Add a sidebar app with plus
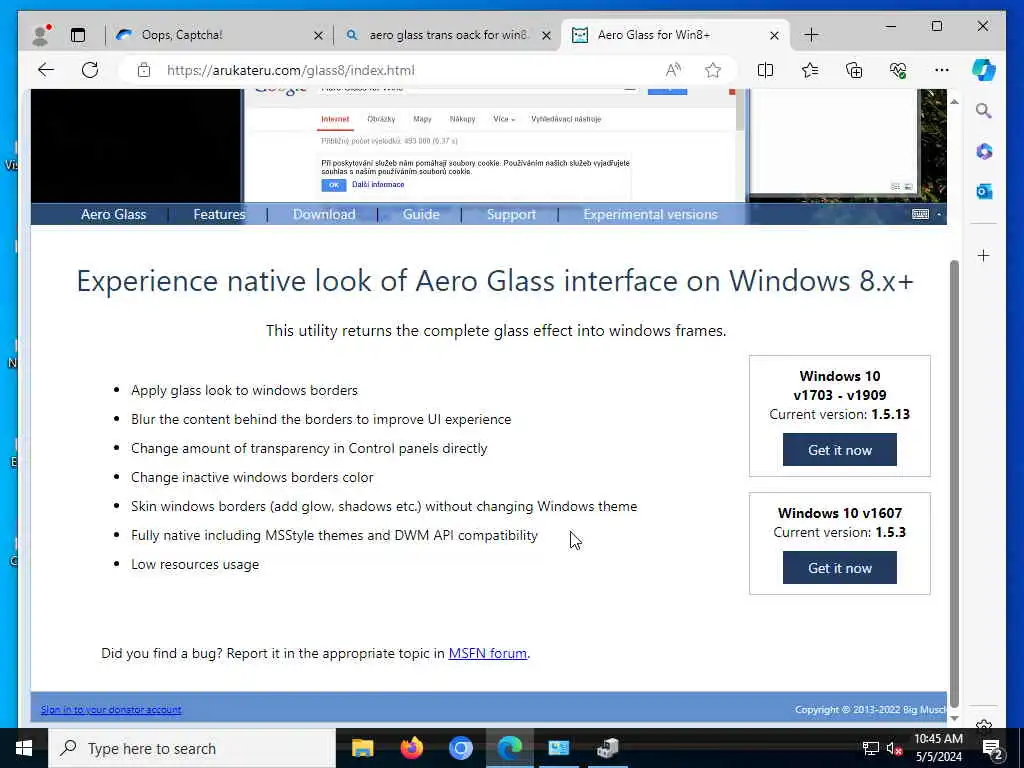Screen dimensions: 1024x768 [984, 255]
